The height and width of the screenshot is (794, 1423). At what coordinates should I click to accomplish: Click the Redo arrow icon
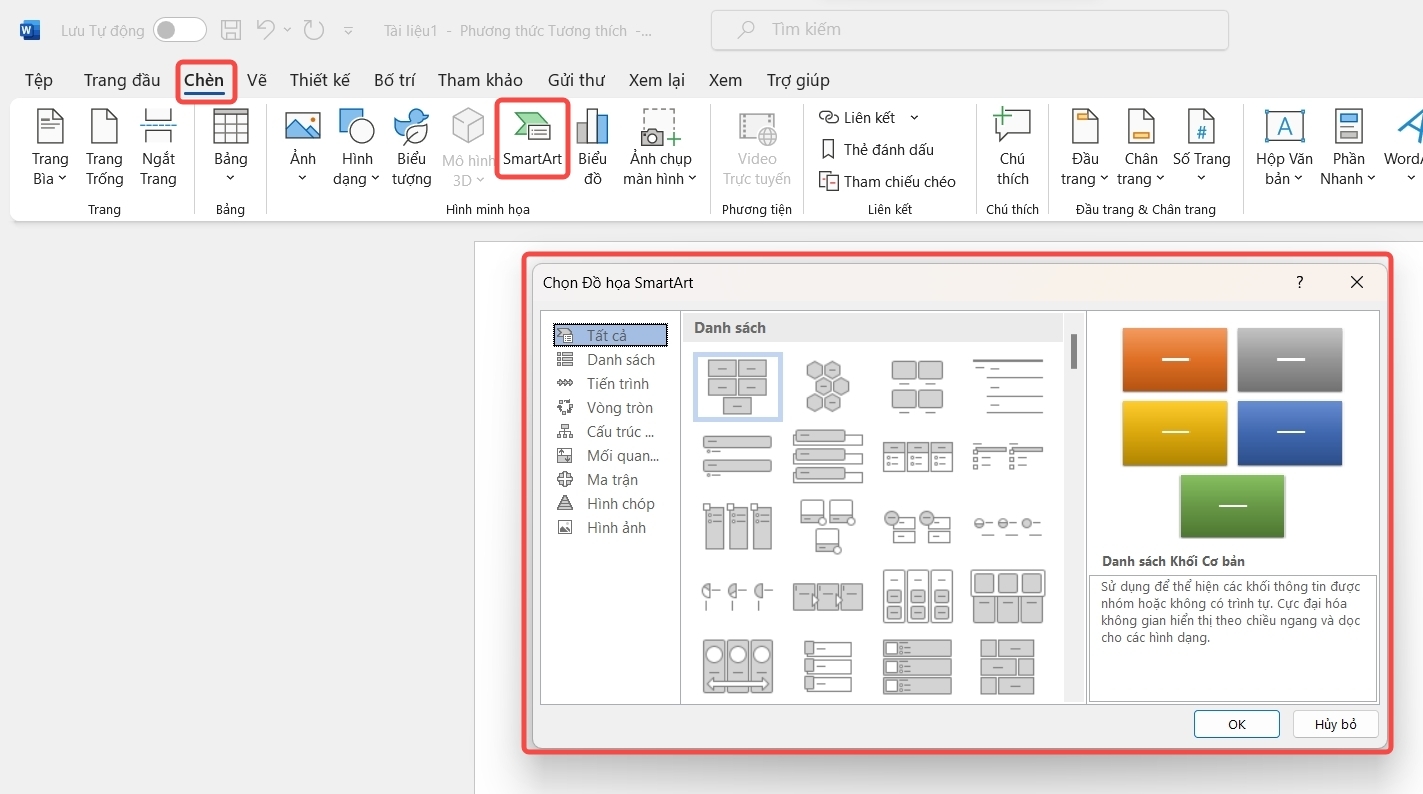coord(314,30)
